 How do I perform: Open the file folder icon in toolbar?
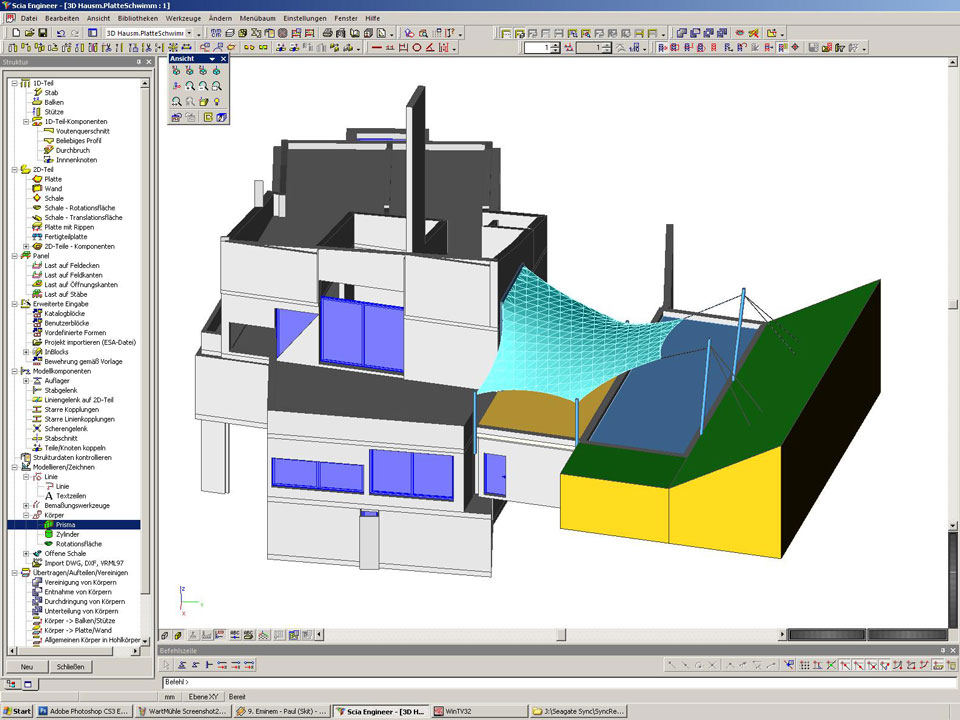click(x=28, y=33)
